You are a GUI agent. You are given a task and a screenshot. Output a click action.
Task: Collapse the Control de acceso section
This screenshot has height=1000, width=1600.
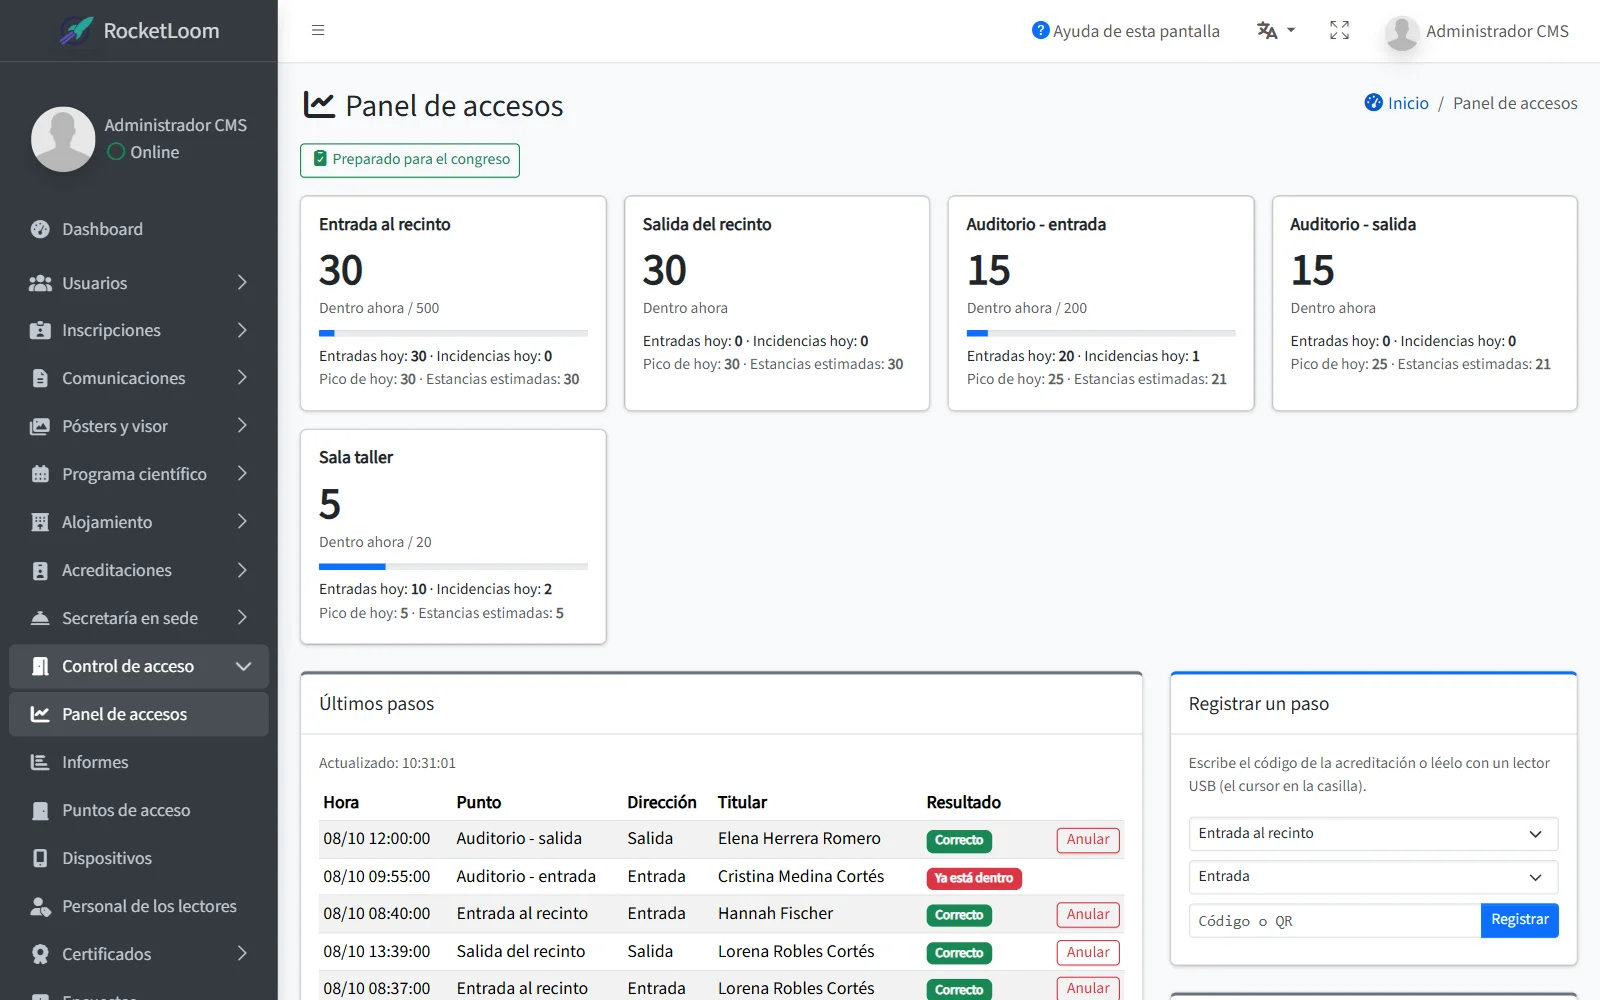[x=243, y=666]
